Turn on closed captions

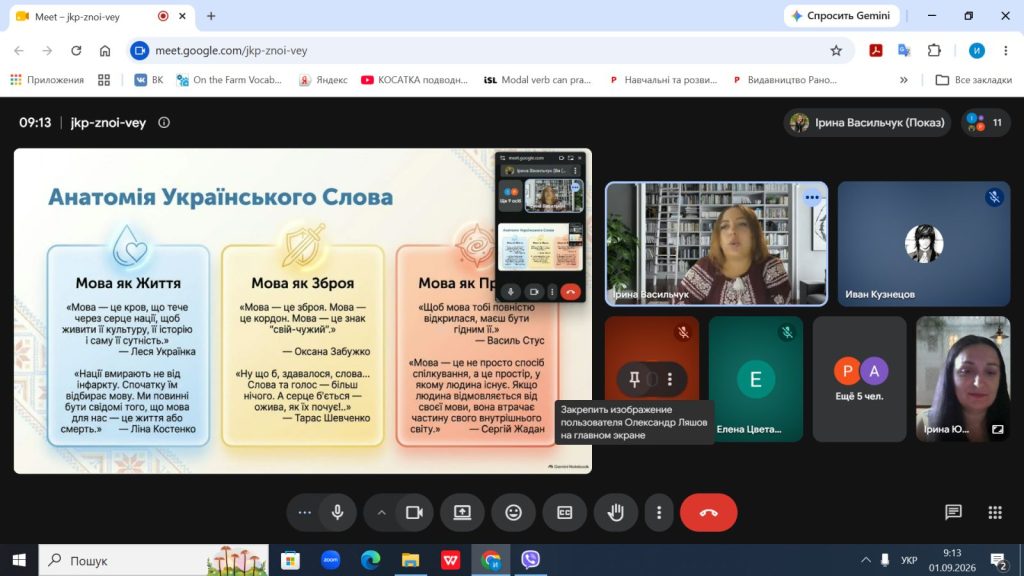point(564,513)
